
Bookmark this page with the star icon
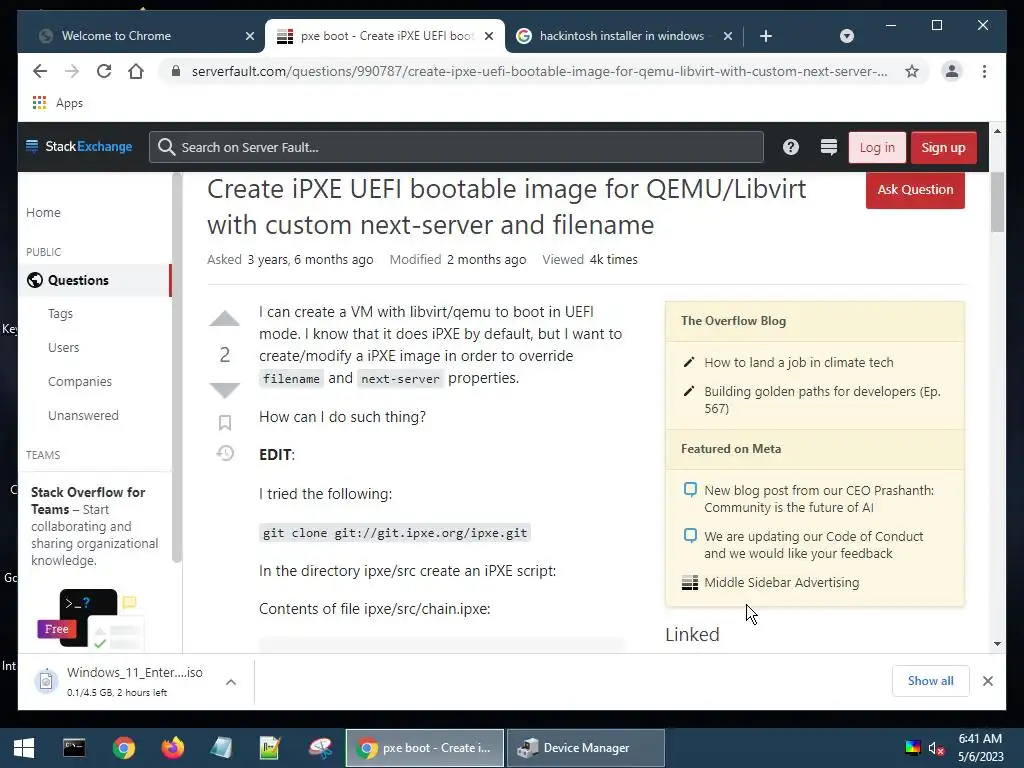pyautogui.click(x=912, y=71)
